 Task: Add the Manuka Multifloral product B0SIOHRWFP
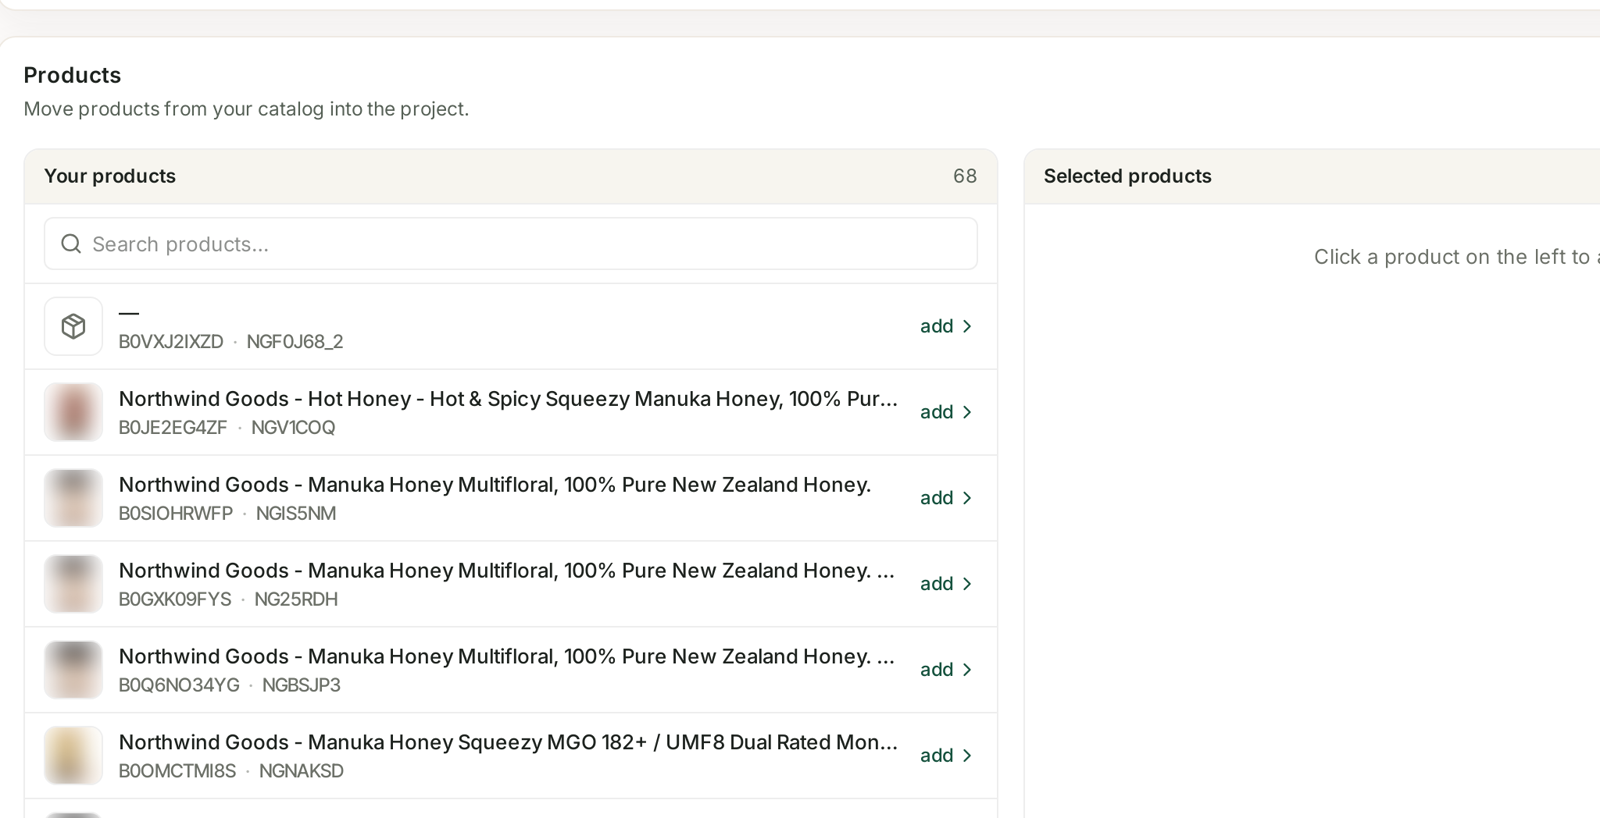coord(946,498)
